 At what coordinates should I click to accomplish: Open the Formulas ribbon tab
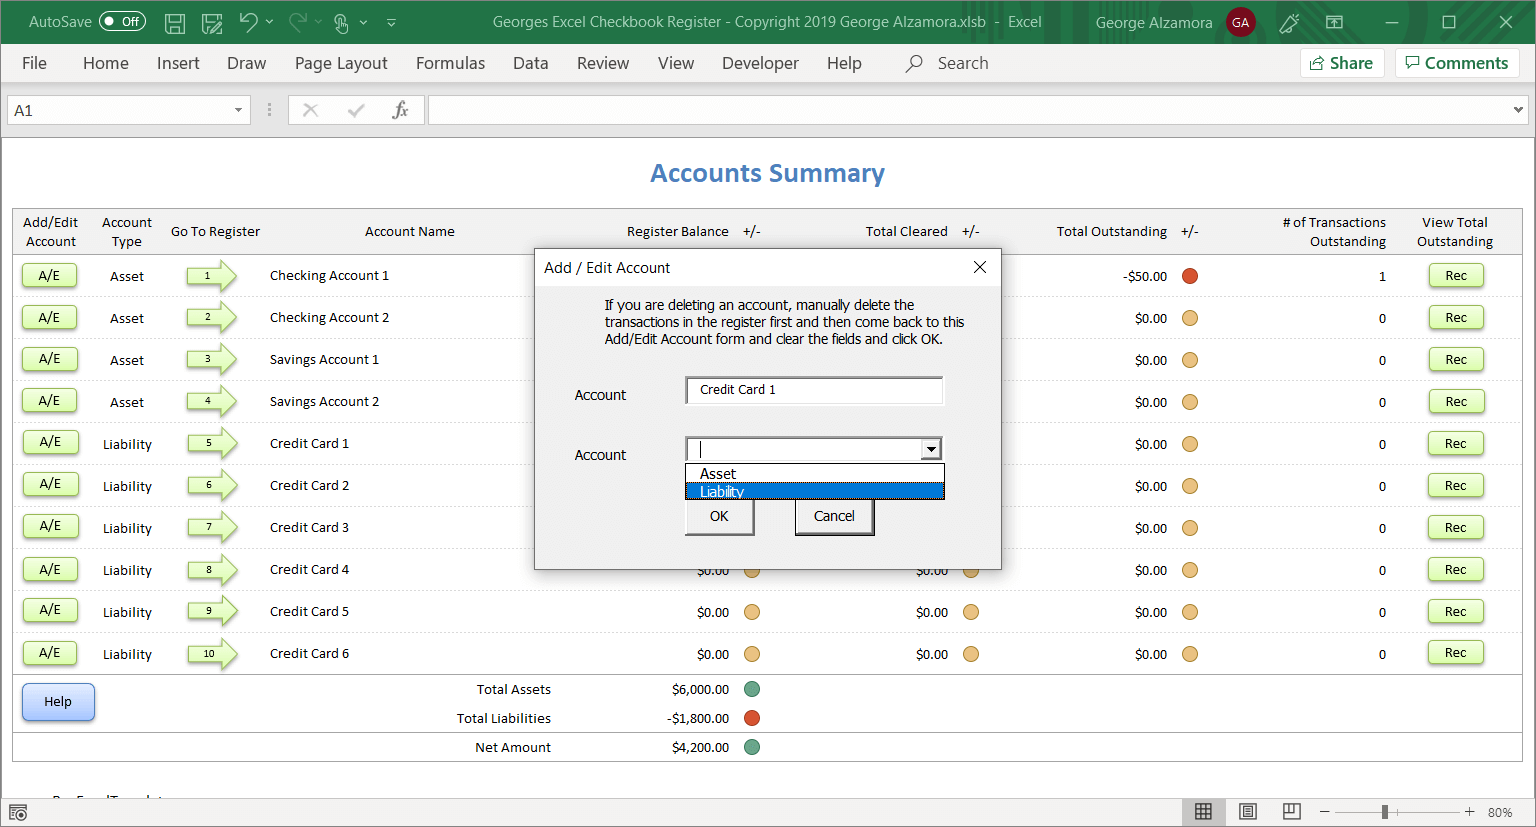(450, 63)
